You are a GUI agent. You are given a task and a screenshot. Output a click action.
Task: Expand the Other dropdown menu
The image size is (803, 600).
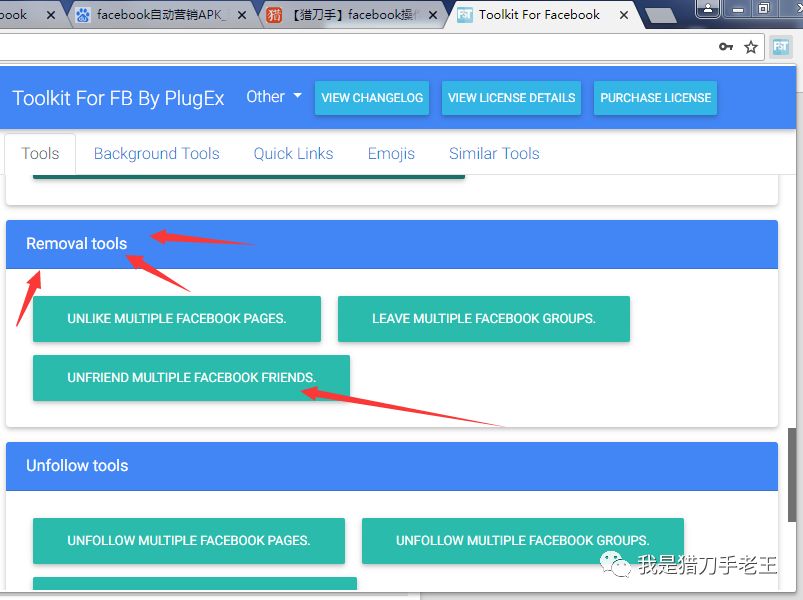click(x=273, y=97)
